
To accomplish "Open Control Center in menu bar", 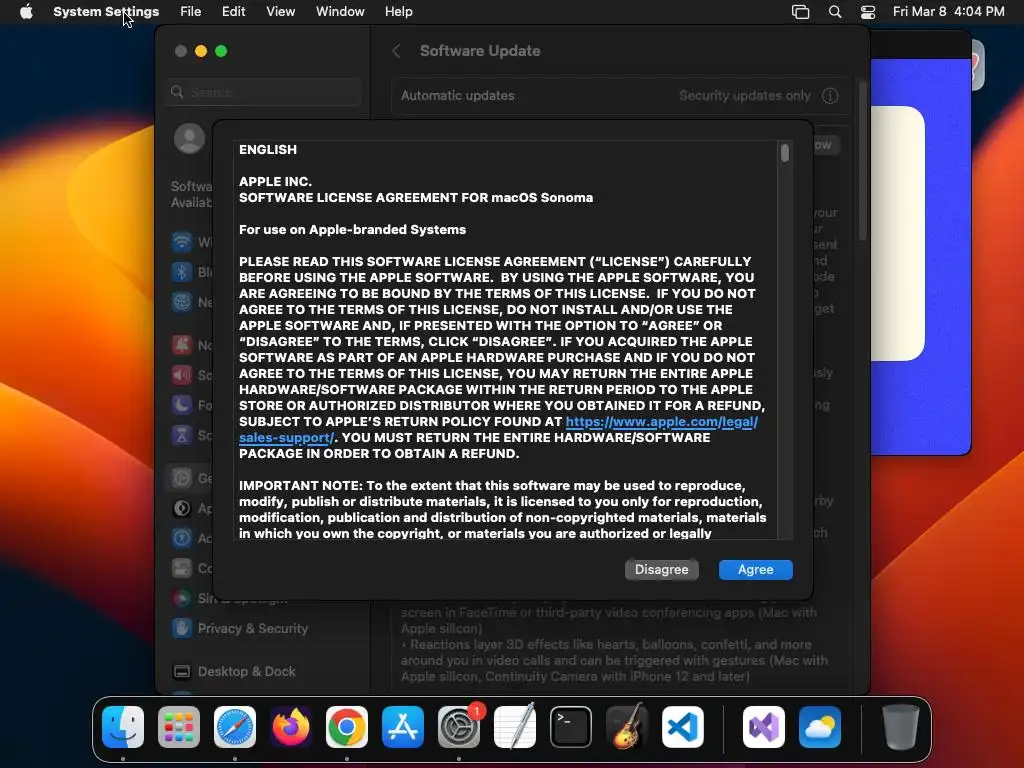I will [868, 12].
